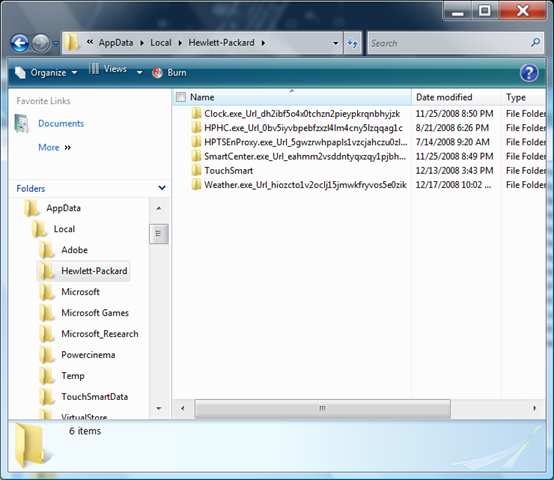Click the Type column header
This screenshot has width=554, height=480.
click(x=523, y=97)
